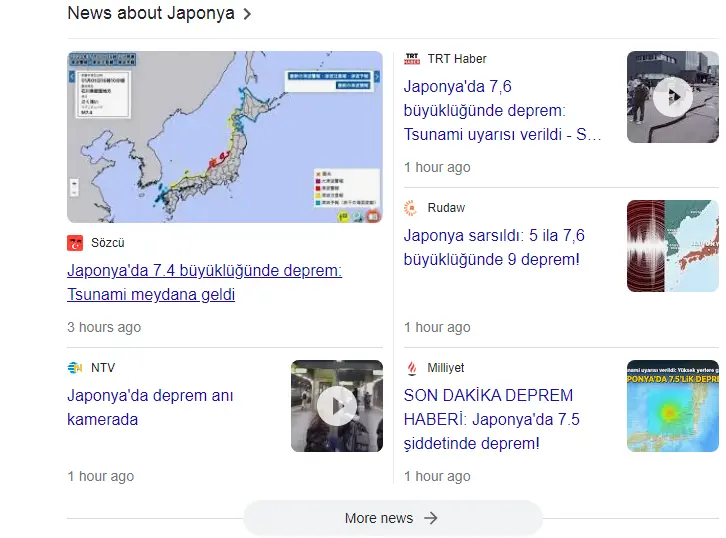The height and width of the screenshot is (538, 726).
Task: Select '1 hour ago' under NTV article
Action: point(101,476)
